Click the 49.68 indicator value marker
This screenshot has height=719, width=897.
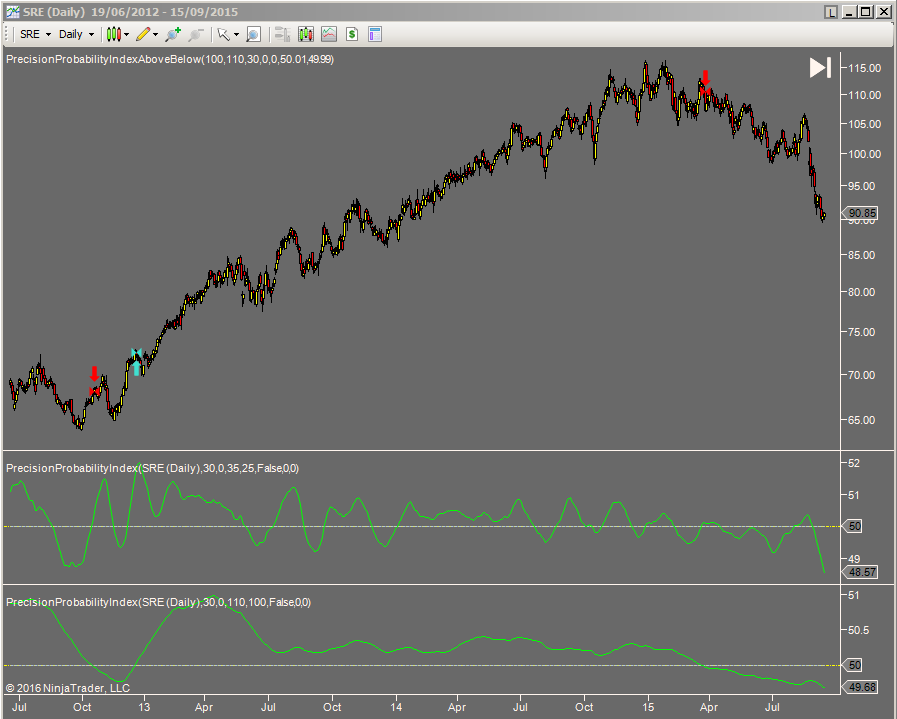pos(860,687)
